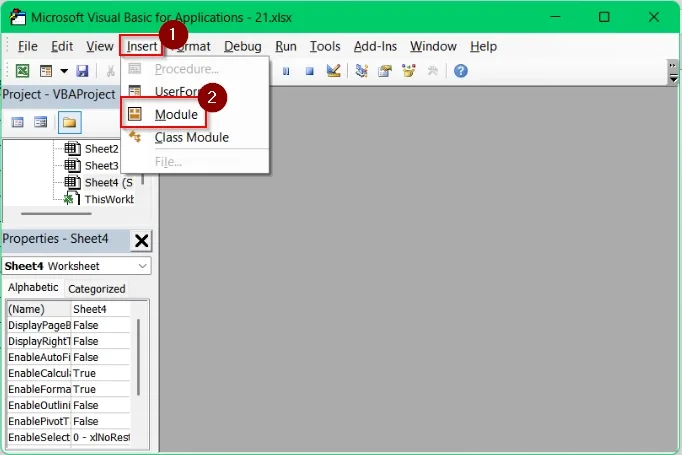Open the insert object dropdown arrow
The width and height of the screenshot is (682, 455).
[64, 71]
